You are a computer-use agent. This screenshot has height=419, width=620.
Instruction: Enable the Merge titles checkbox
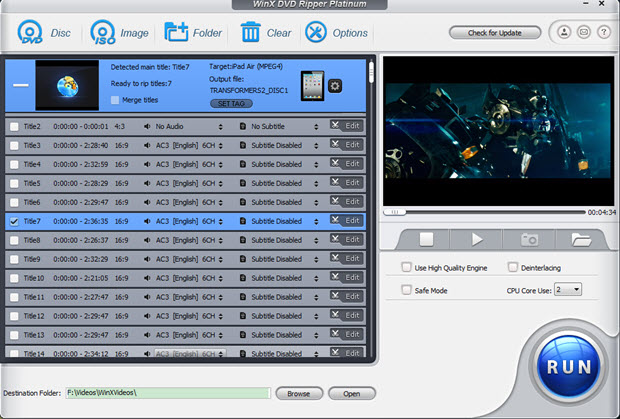(115, 100)
